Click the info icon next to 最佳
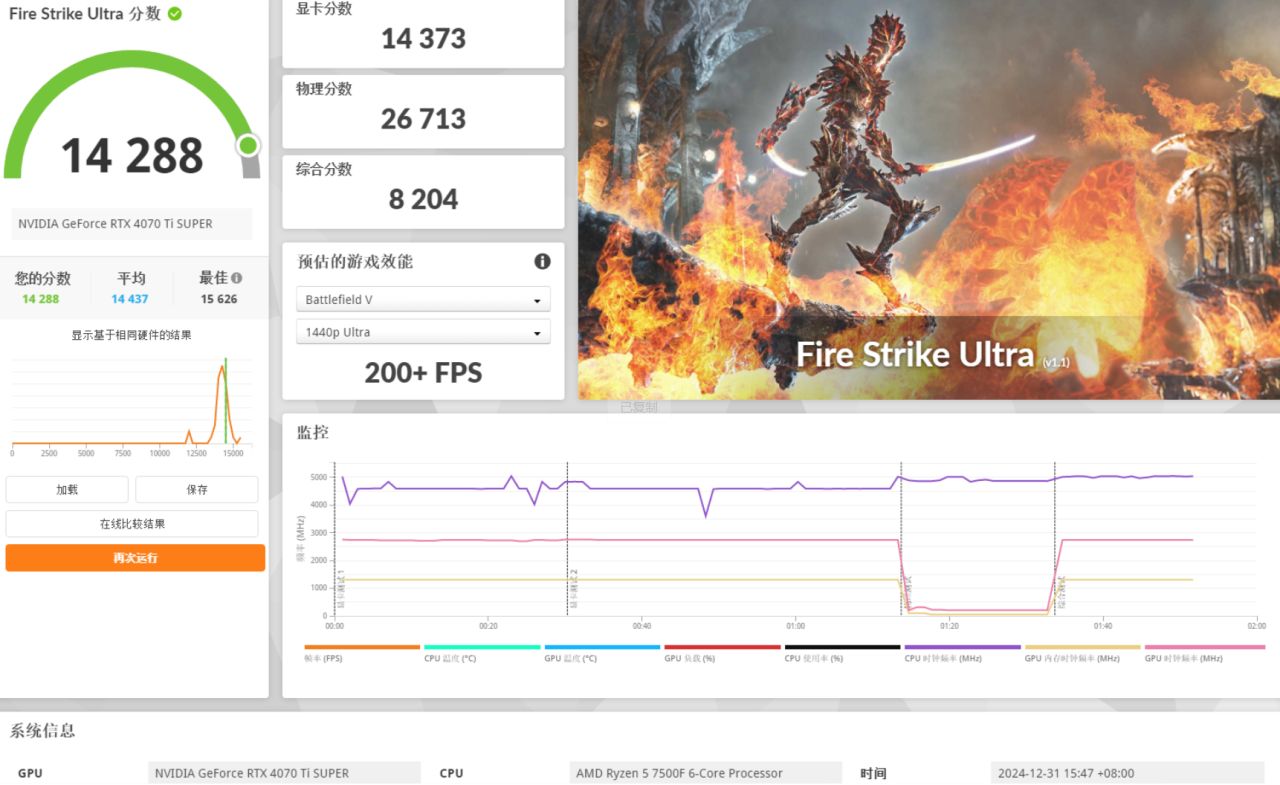The image size is (1280, 785). (x=236, y=278)
